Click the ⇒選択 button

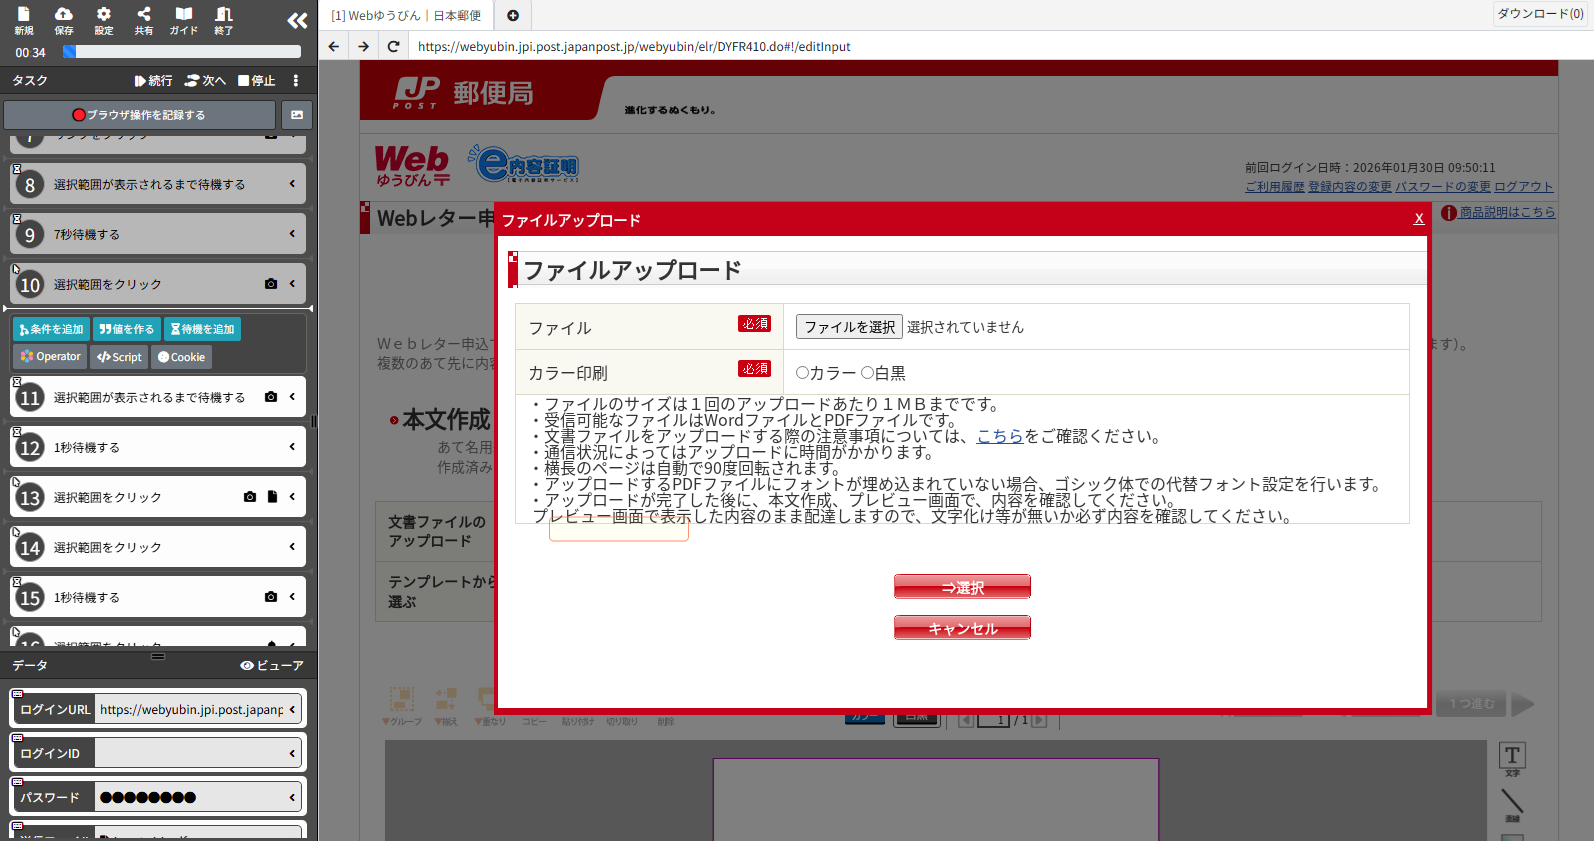click(962, 587)
